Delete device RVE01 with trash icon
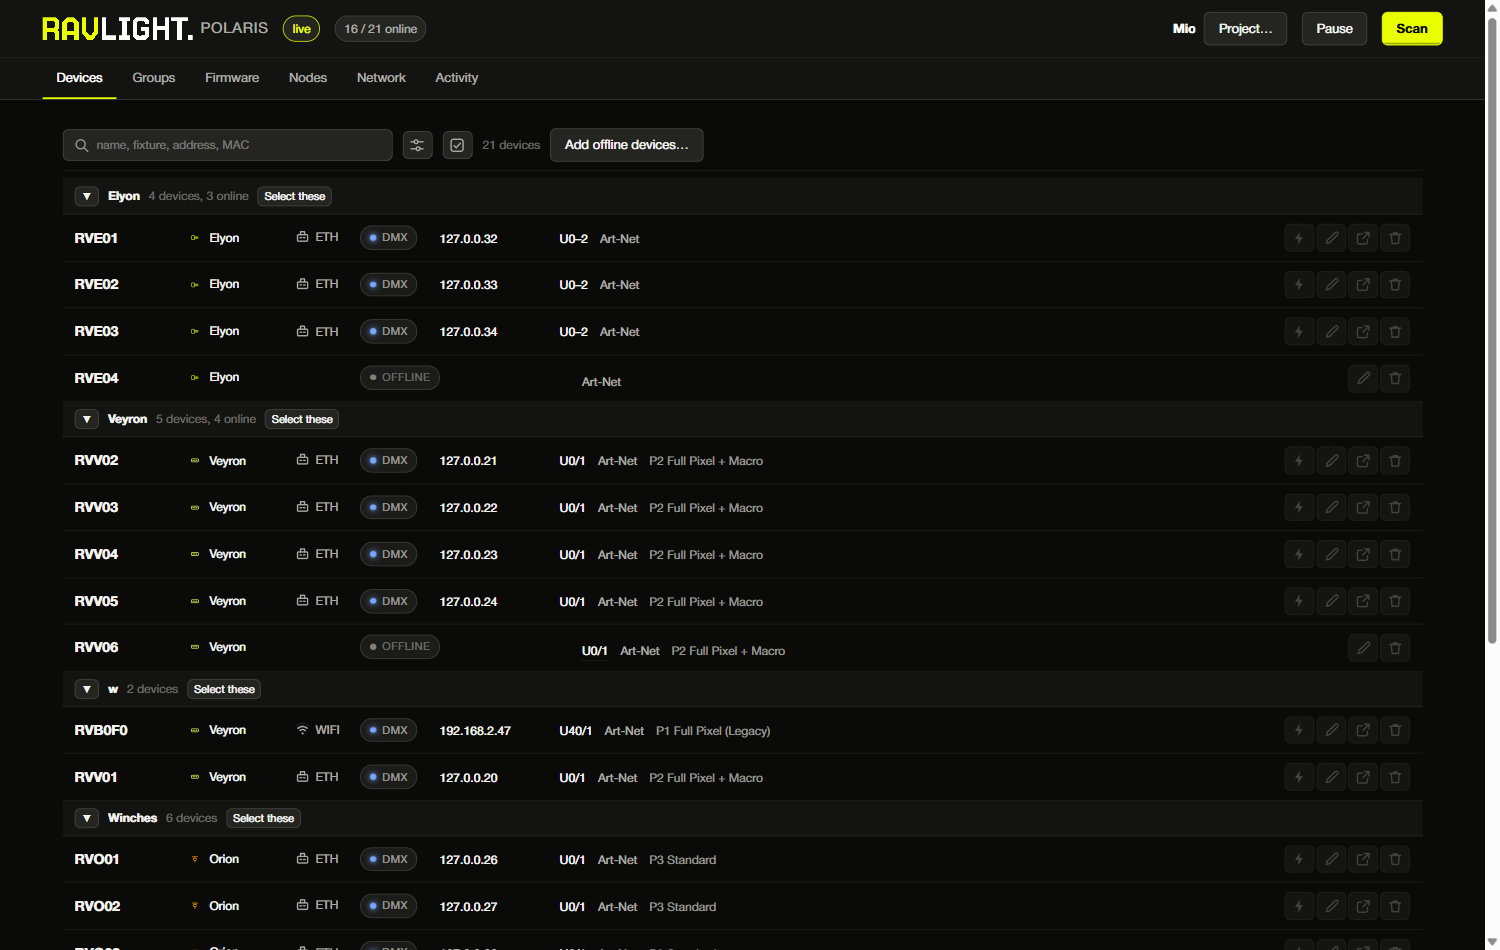1500x950 pixels. click(1395, 238)
